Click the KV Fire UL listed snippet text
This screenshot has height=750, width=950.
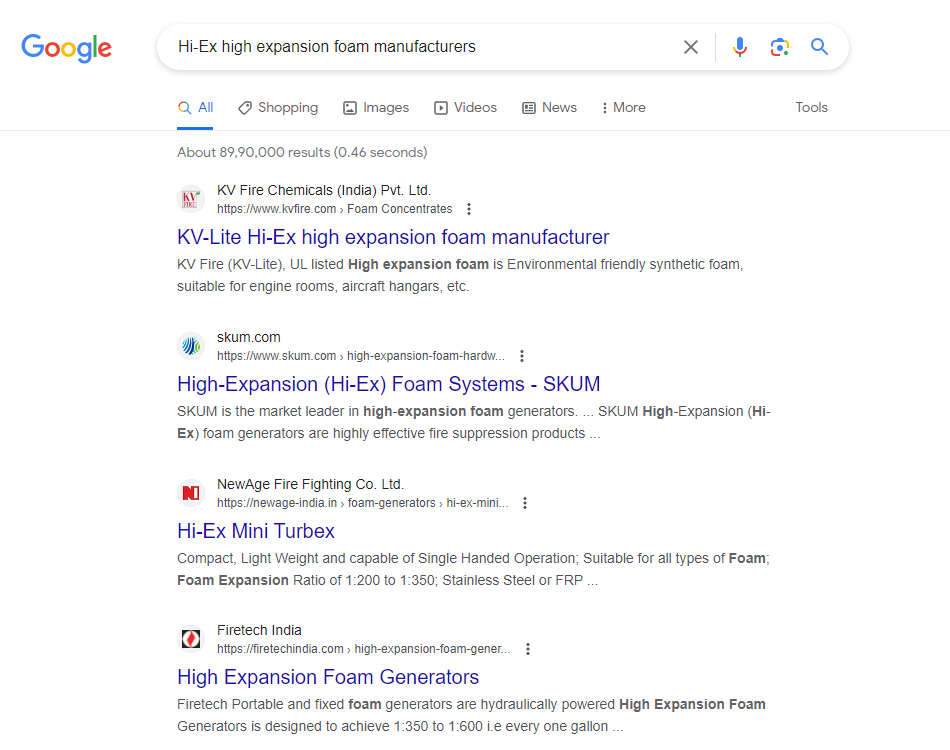coord(460,276)
